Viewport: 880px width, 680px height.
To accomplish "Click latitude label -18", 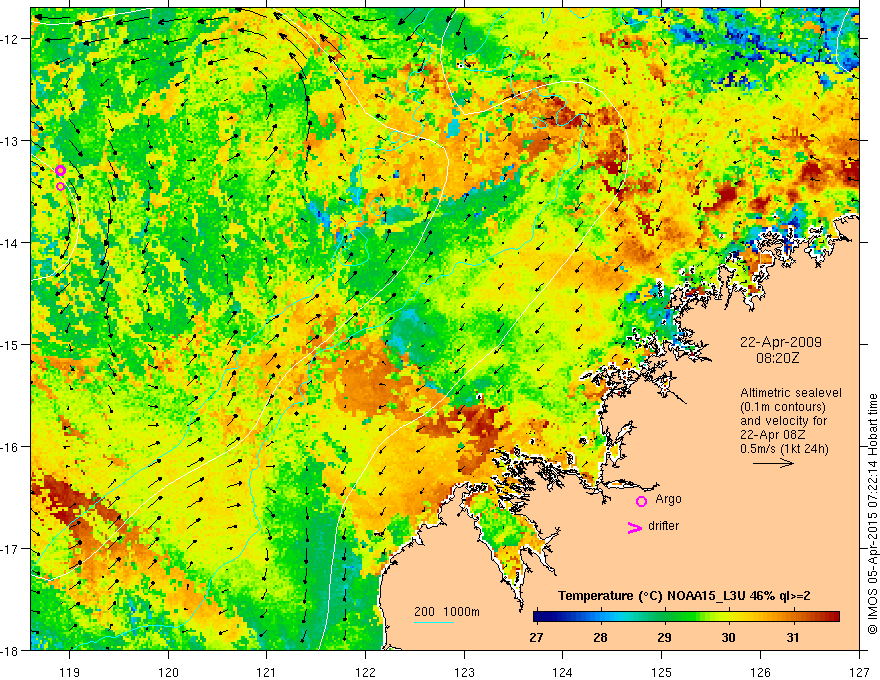I will (x=11, y=650).
